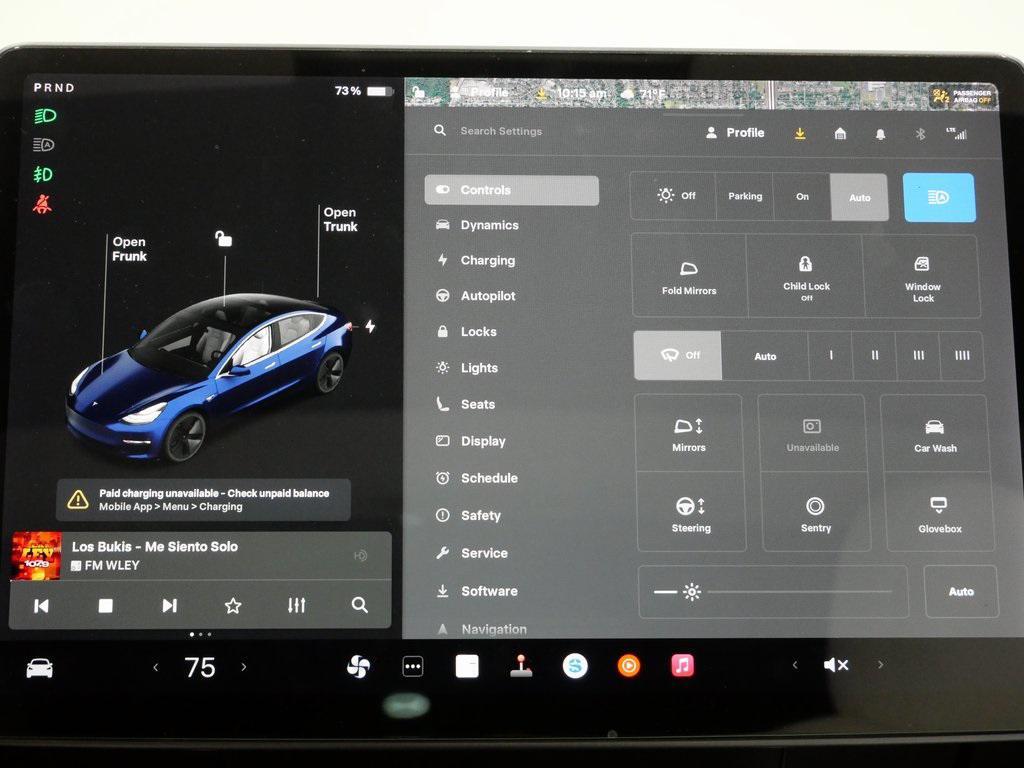The image size is (1024, 768).
Task: Open the Bluetooth settings icon
Action: point(920,134)
